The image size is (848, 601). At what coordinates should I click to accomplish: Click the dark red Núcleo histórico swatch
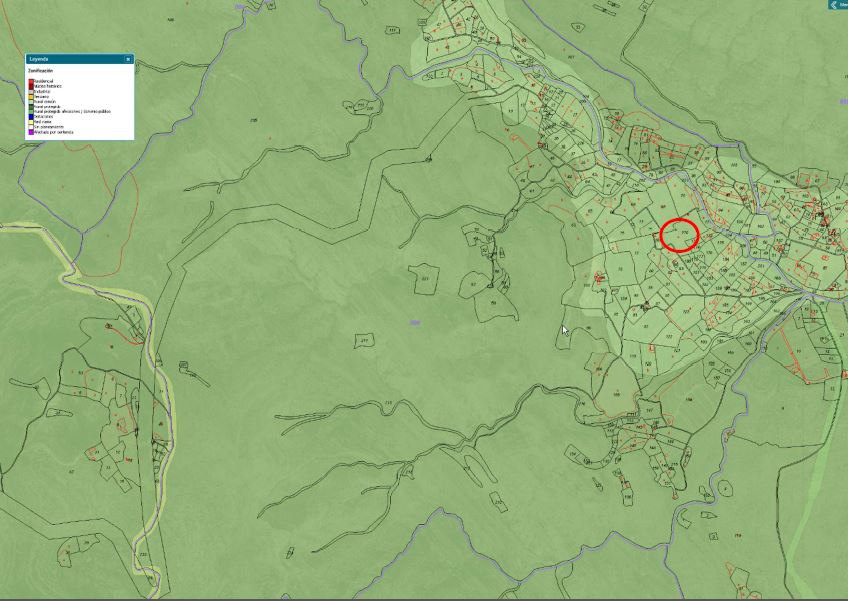coord(31,86)
